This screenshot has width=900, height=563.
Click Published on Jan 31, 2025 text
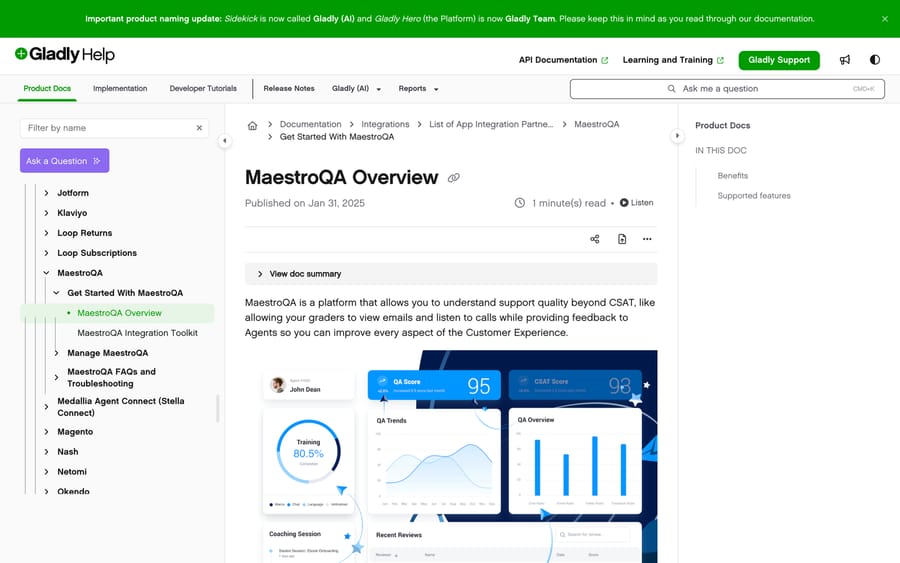[x=305, y=203]
